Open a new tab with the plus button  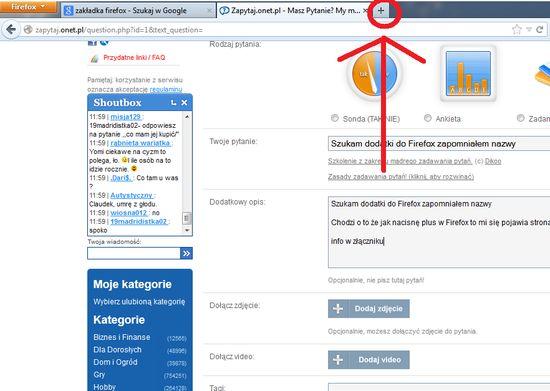[x=381, y=11]
